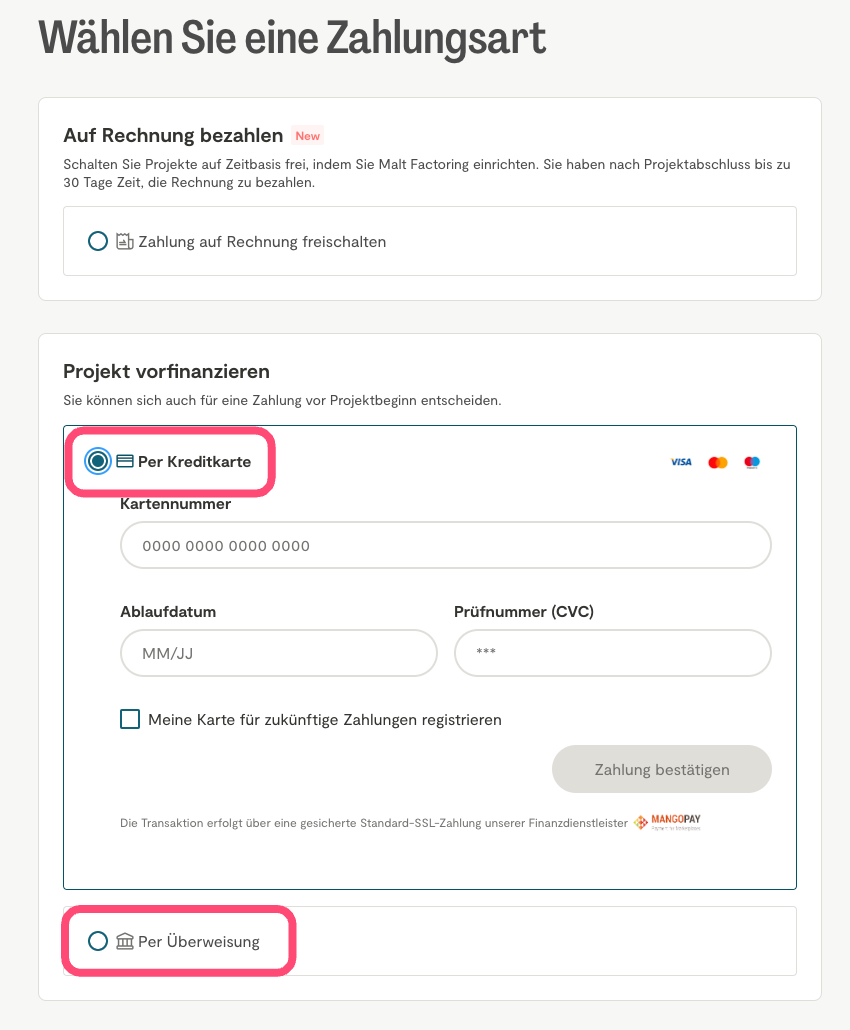850x1030 pixels.
Task: Click the Maestro logo
Action: (752, 462)
